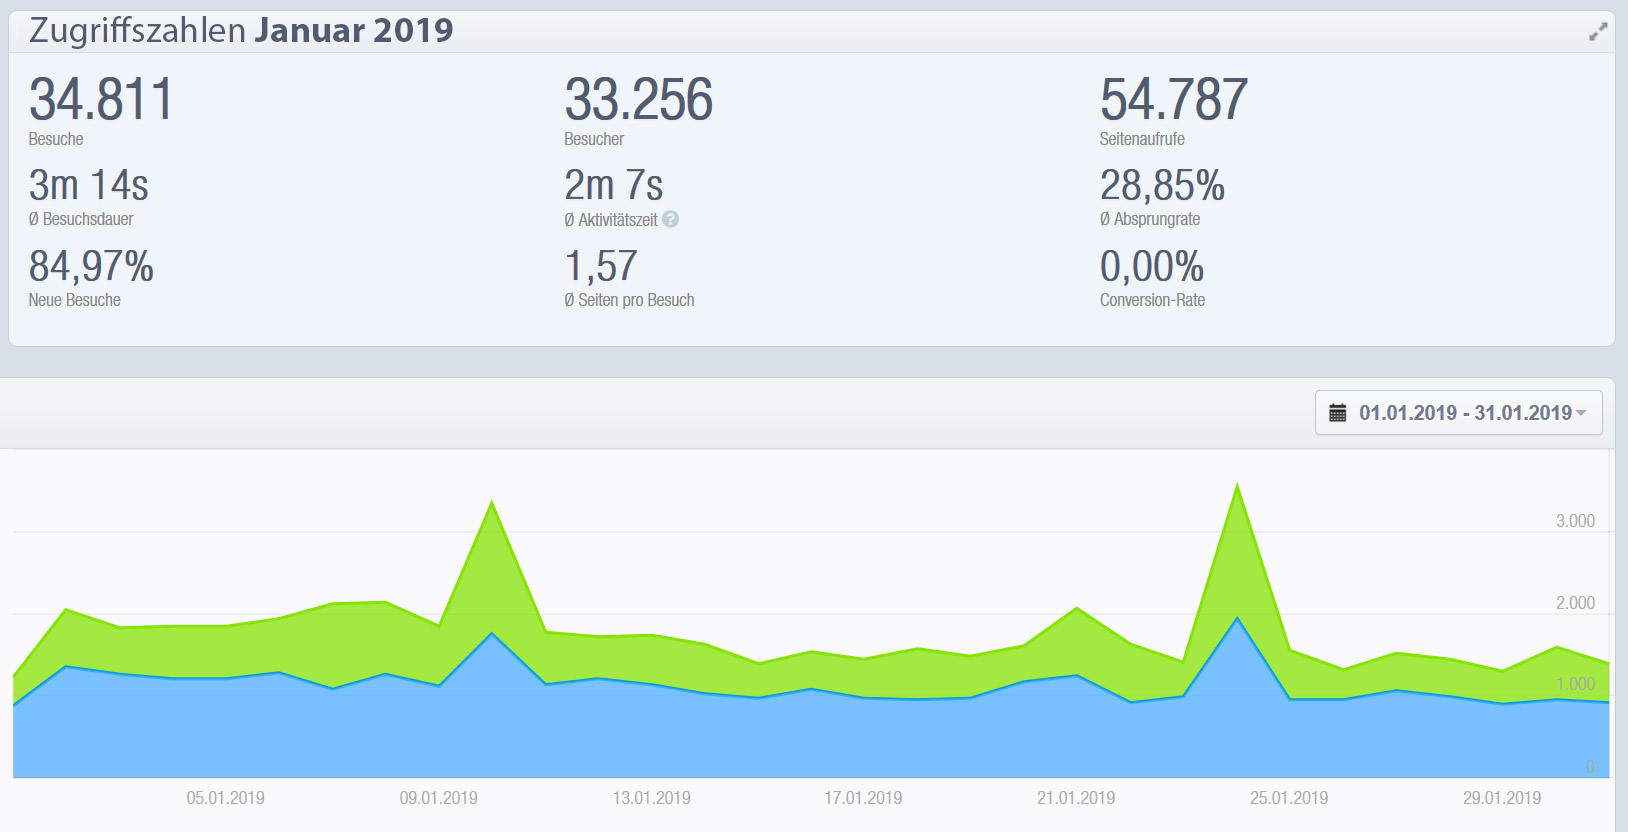Click the Zugriffszahlen Januar 2019 heading
This screenshot has width=1628, height=832.
click(241, 31)
